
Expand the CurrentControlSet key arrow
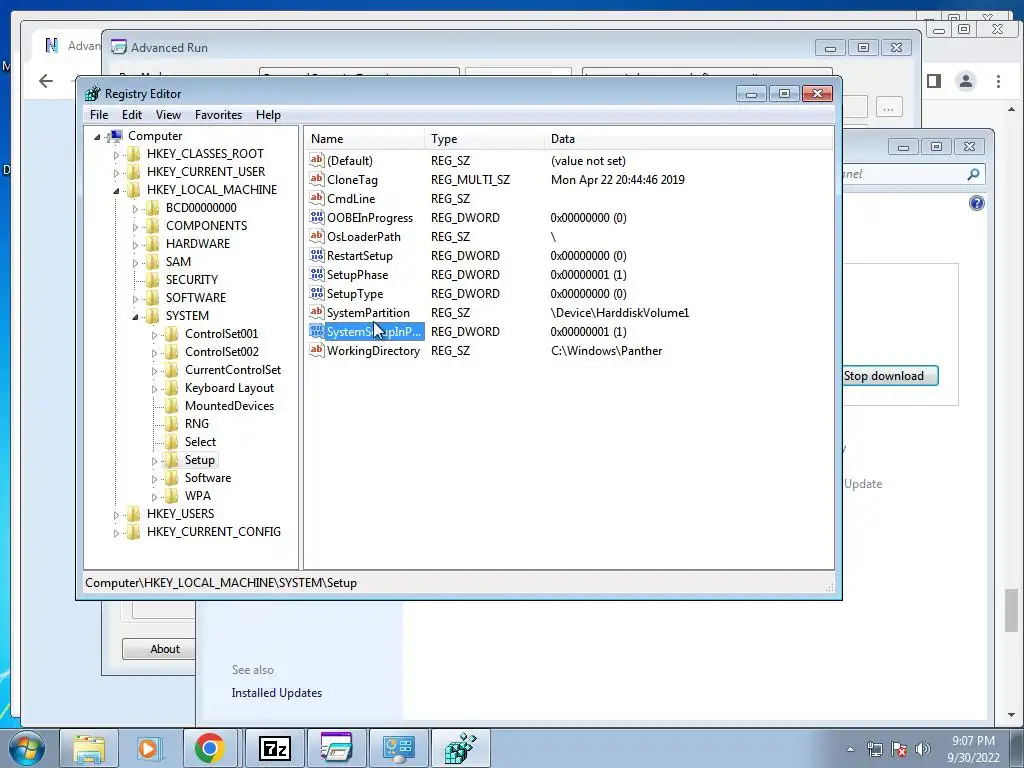(154, 371)
